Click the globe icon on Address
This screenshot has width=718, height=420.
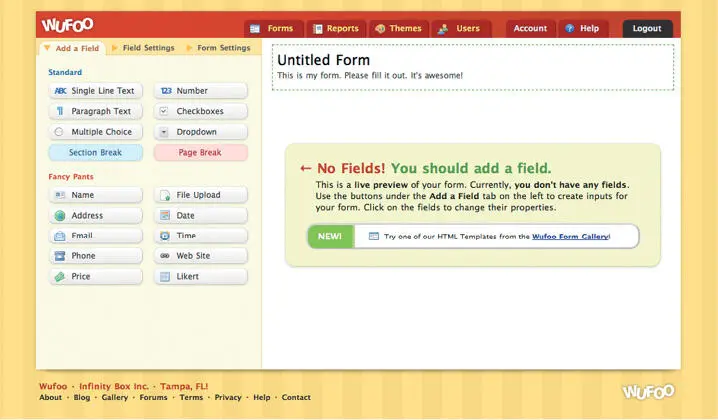click(60, 216)
